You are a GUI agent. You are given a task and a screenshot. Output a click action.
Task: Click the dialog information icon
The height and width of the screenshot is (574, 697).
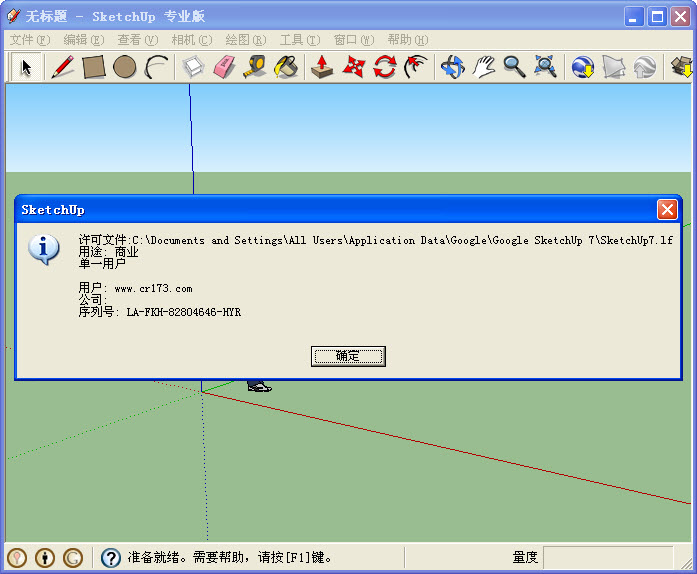pos(44,249)
